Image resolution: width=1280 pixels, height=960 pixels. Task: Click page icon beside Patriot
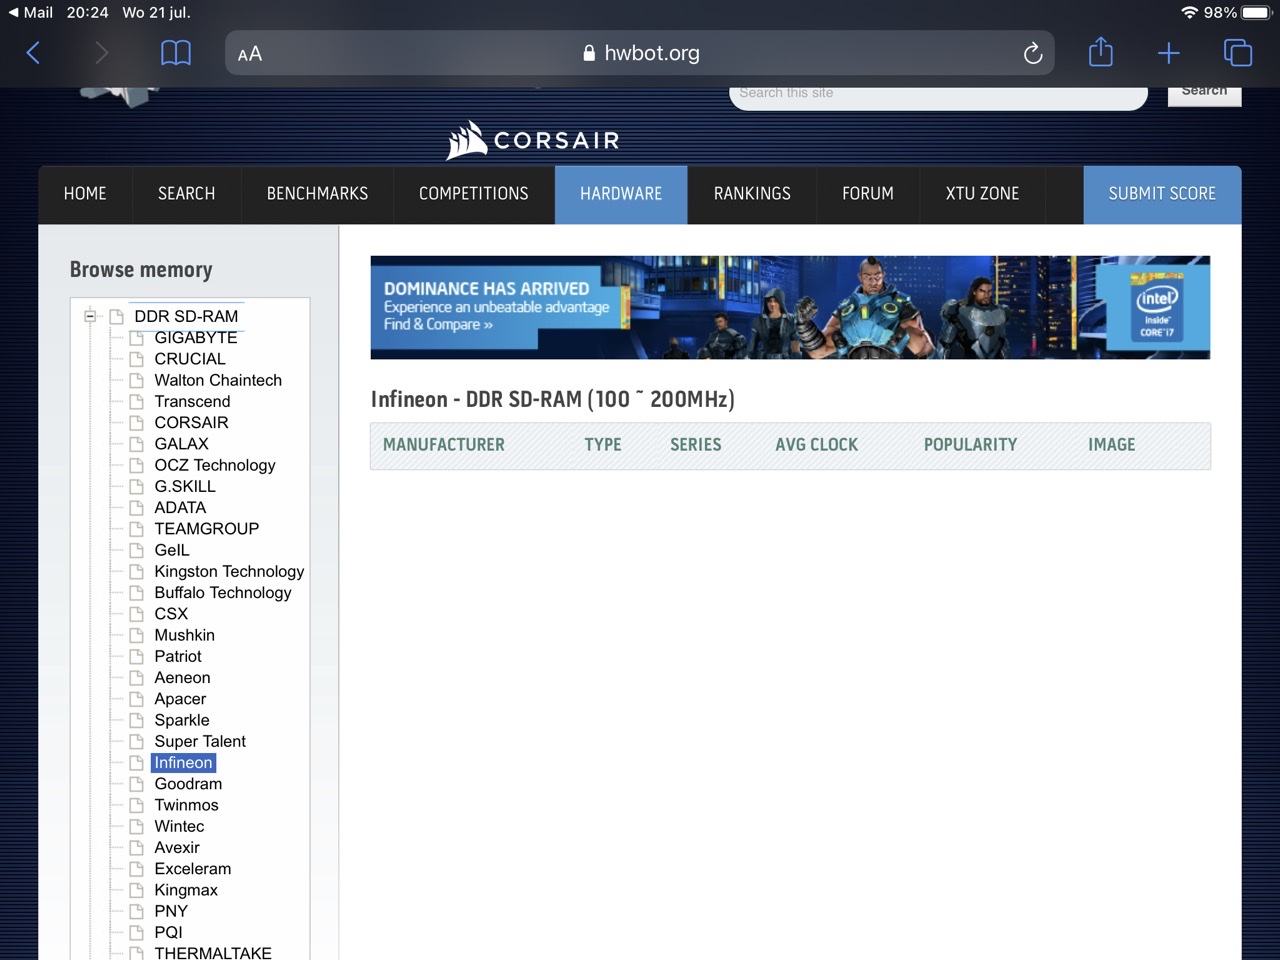137,656
